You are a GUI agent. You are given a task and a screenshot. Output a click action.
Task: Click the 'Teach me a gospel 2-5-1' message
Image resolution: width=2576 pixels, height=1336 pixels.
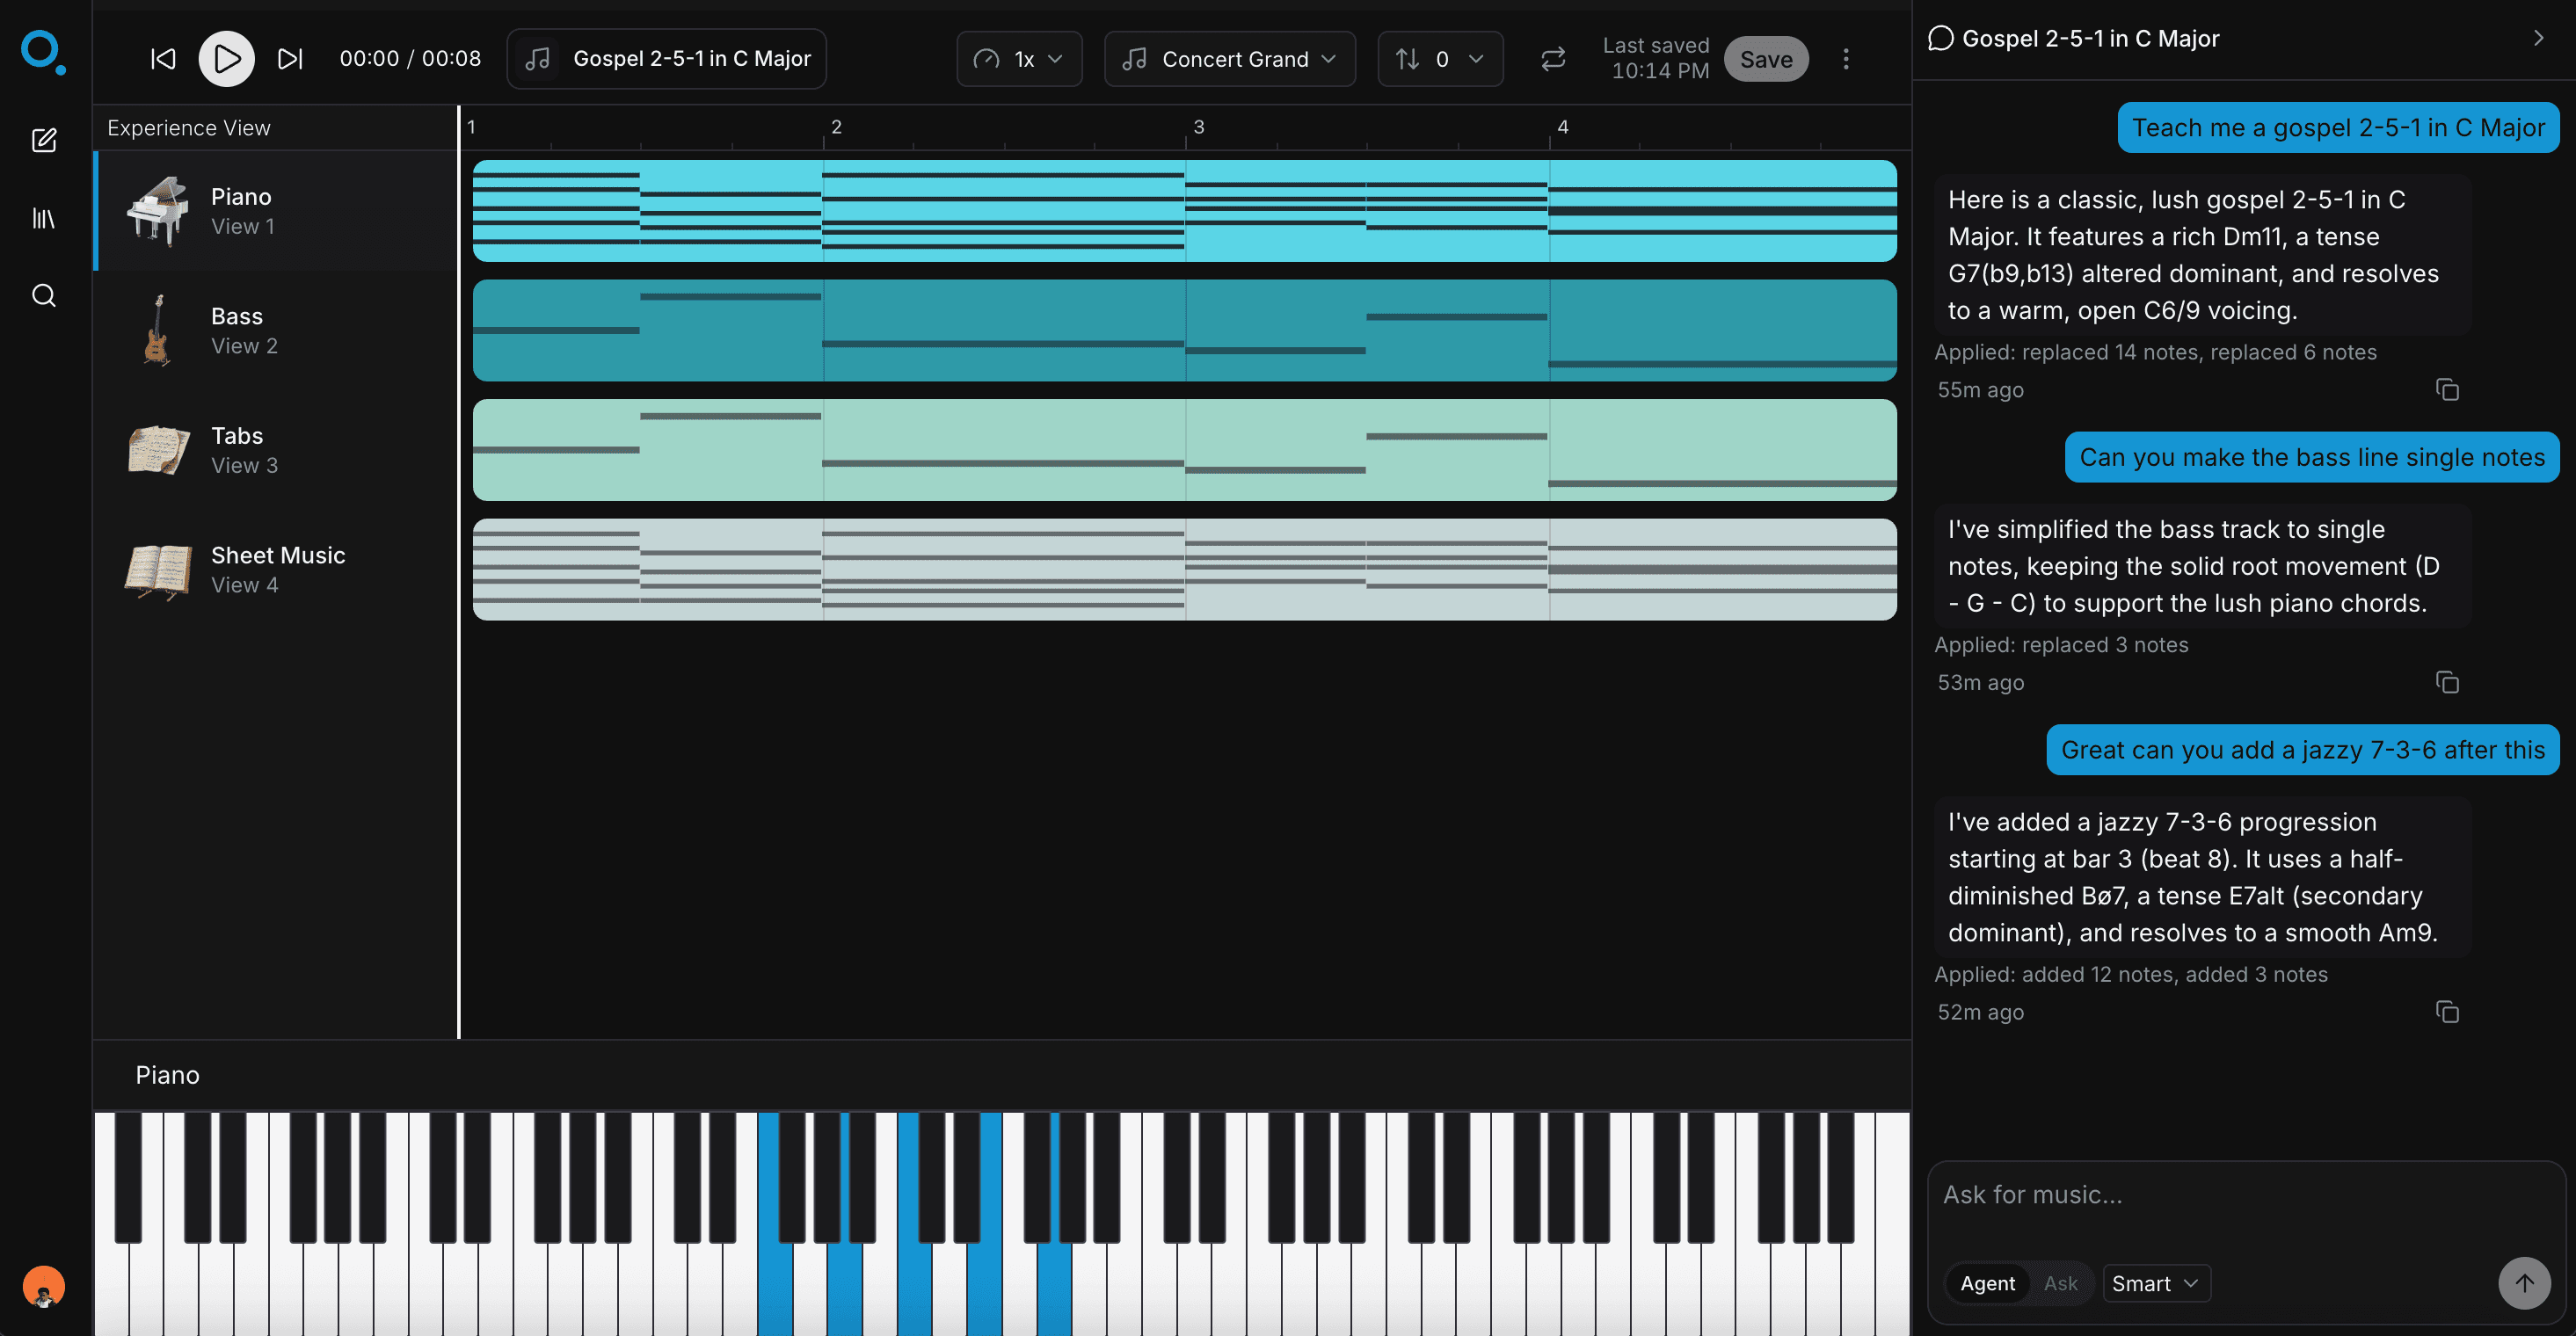click(x=2338, y=127)
